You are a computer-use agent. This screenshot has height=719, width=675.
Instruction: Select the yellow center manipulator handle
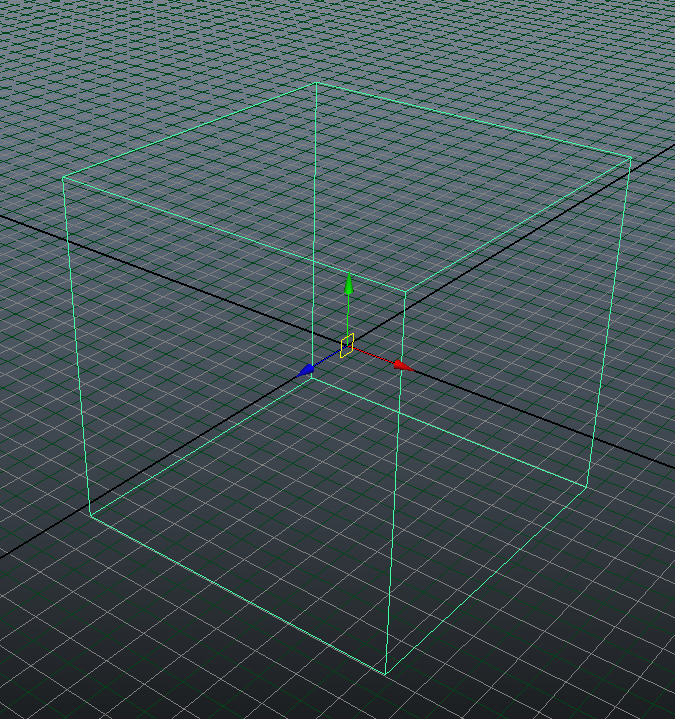click(347, 346)
